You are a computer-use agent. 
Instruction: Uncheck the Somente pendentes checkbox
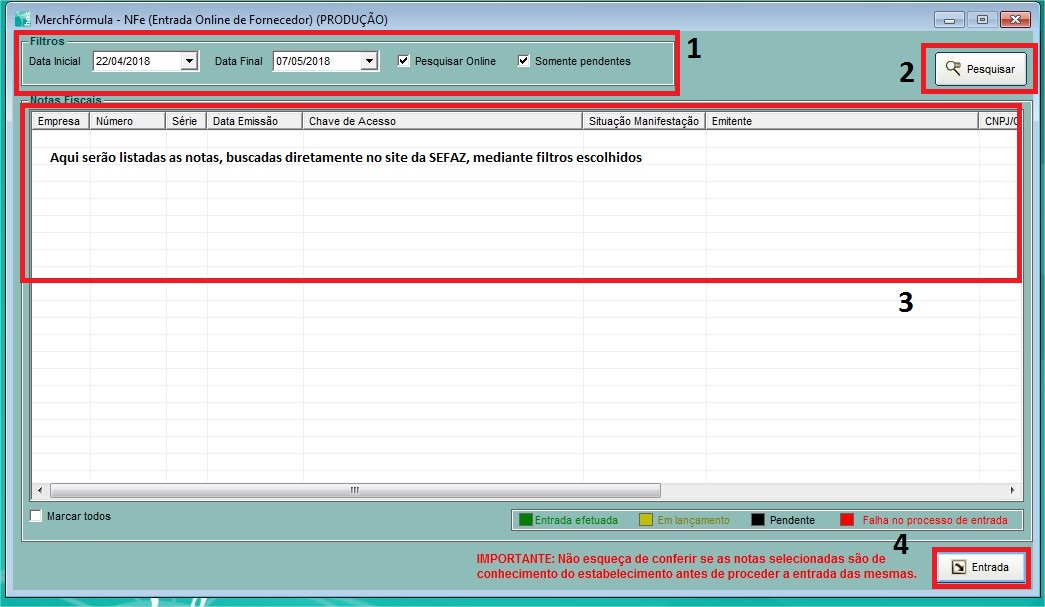tap(523, 61)
